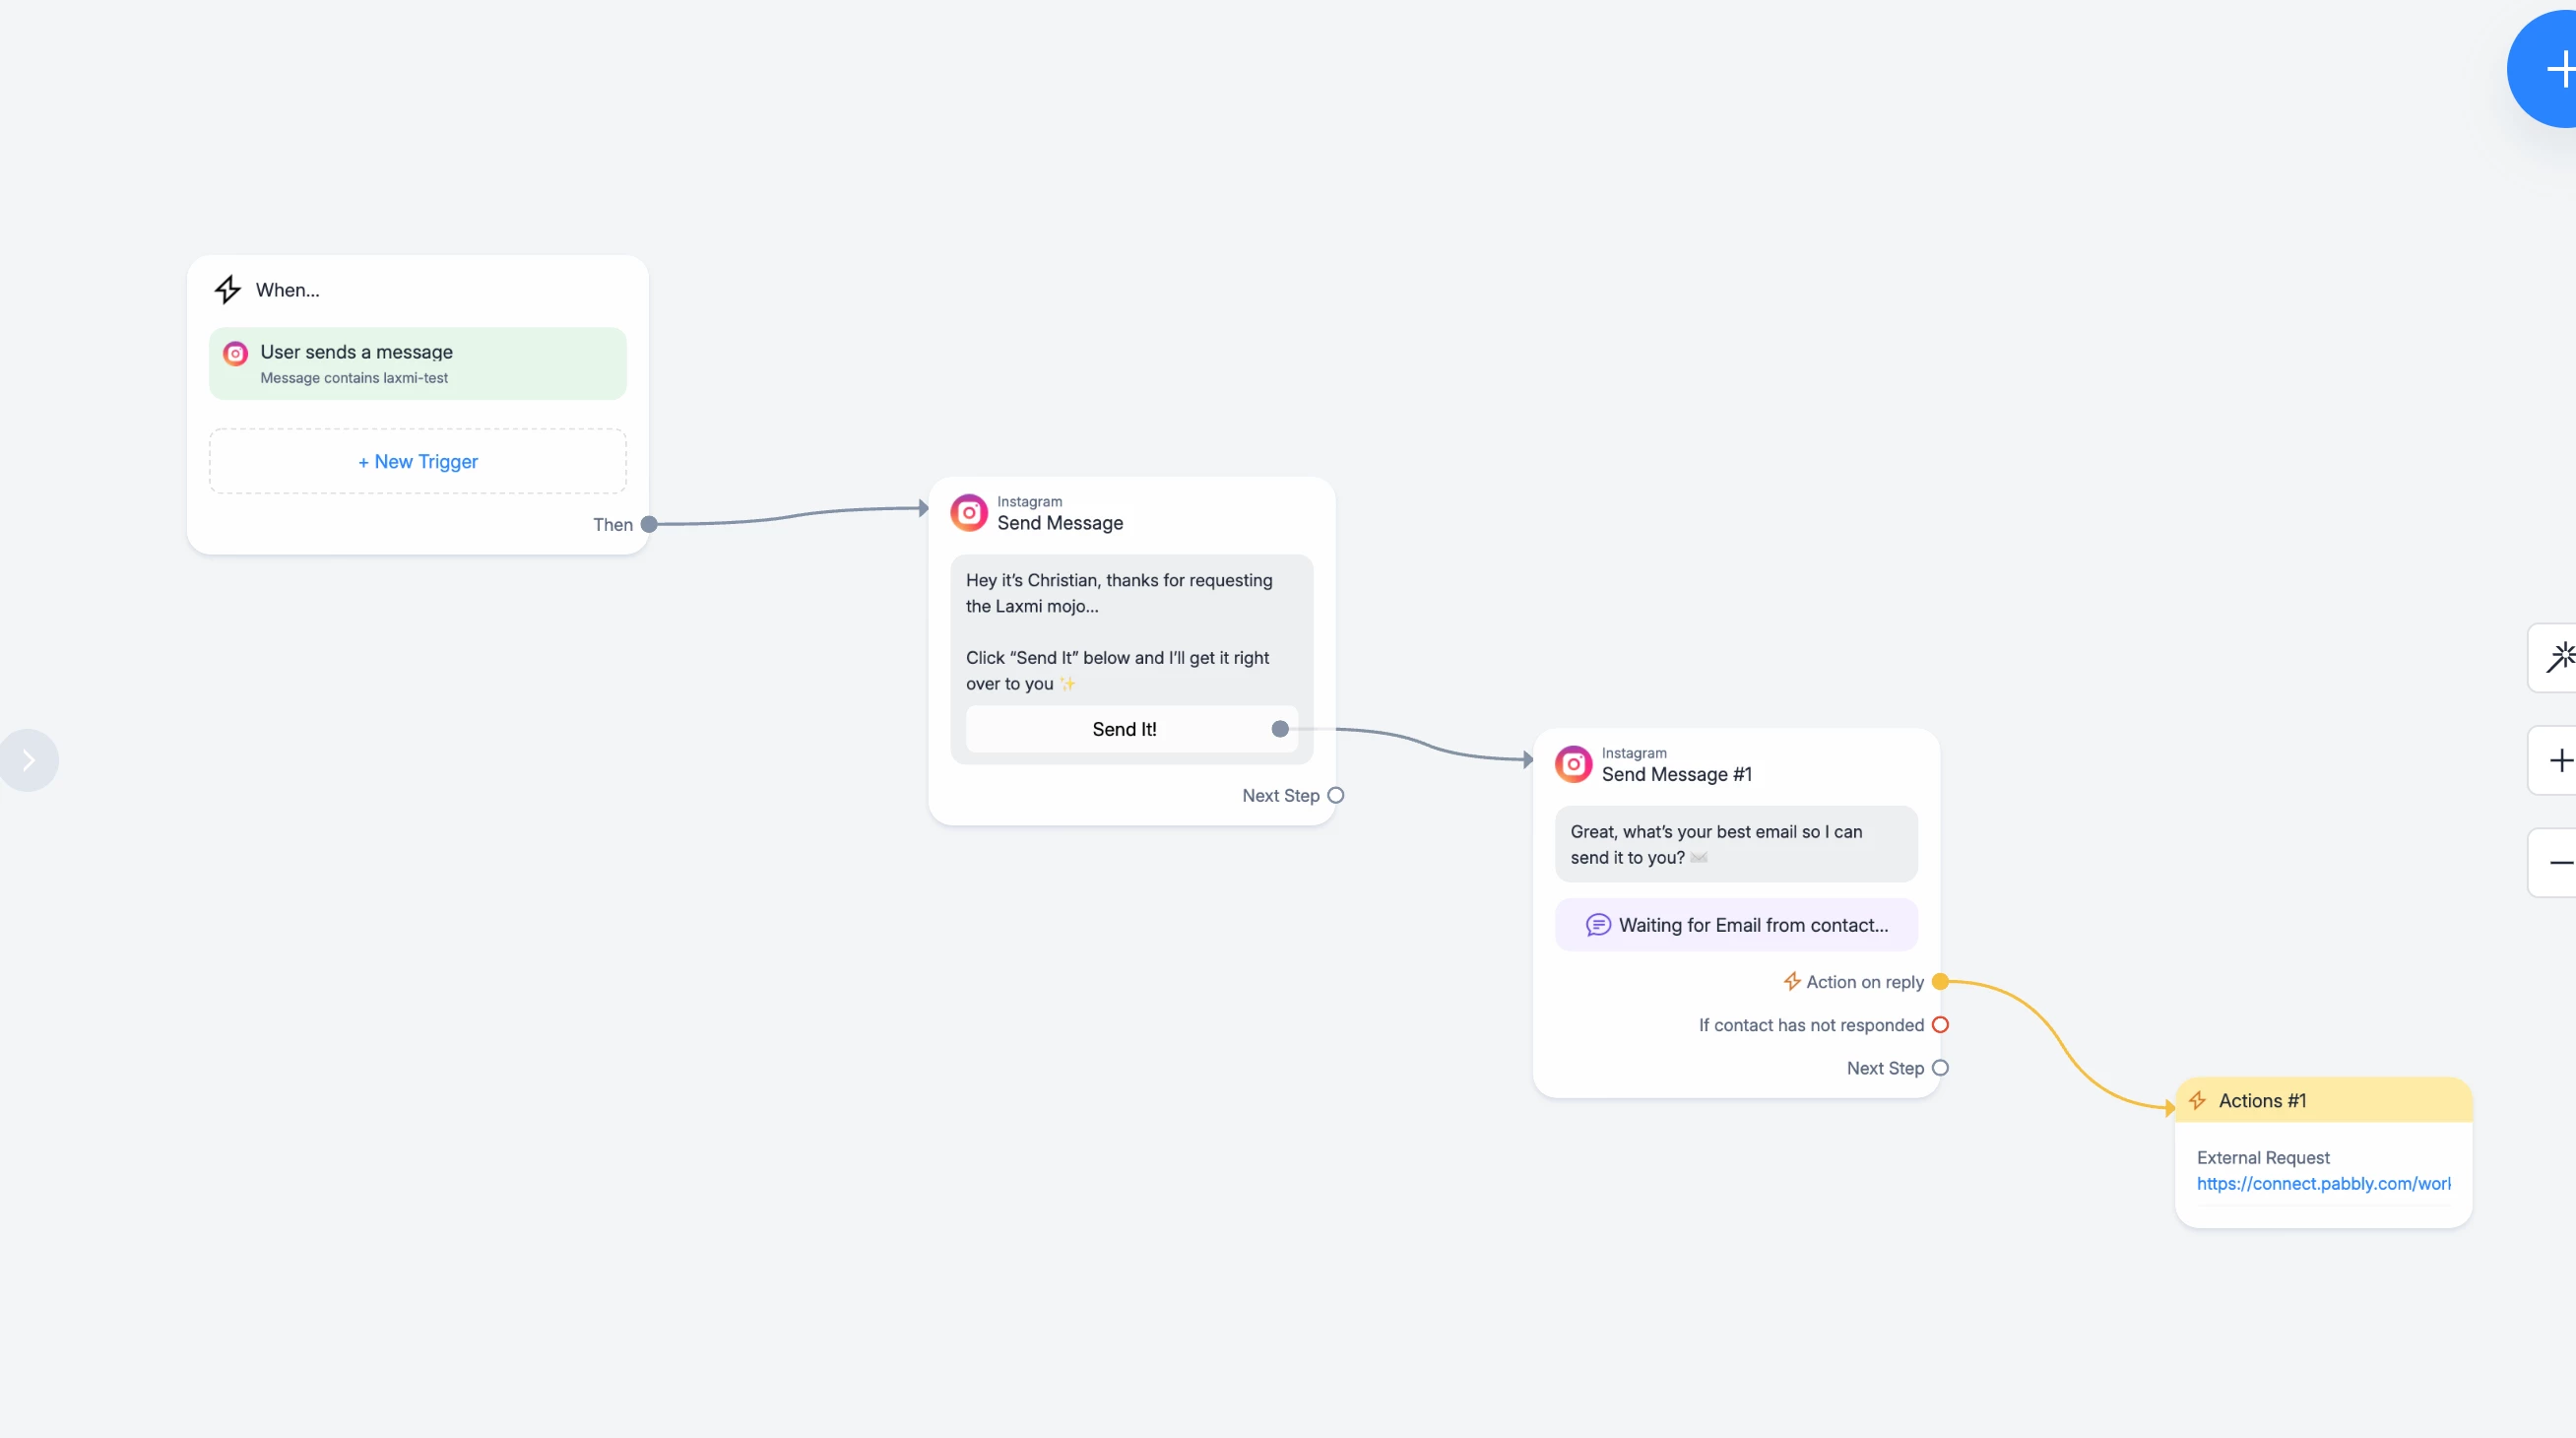Click Instagram icon on Send Message node
This screenshot has width=2576, height=1438.
click(969, 513)
